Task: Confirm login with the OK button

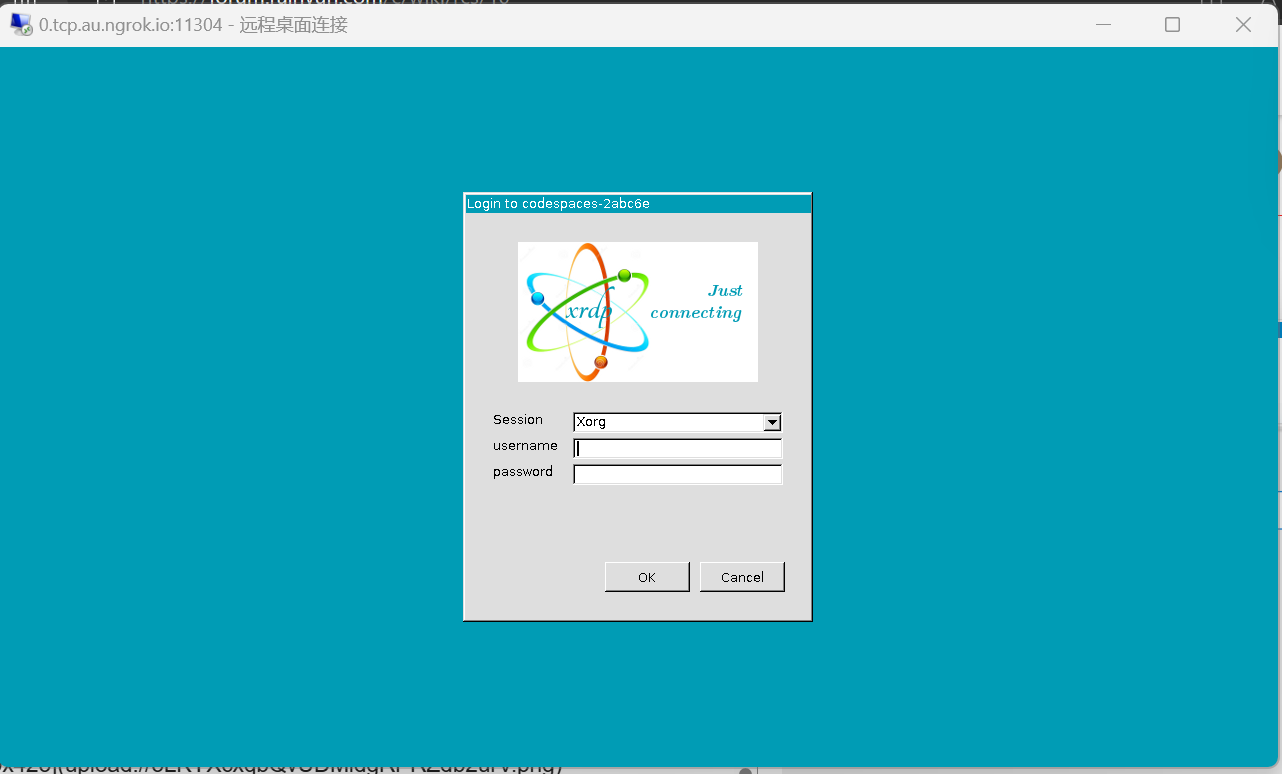Action: (647, 577)
